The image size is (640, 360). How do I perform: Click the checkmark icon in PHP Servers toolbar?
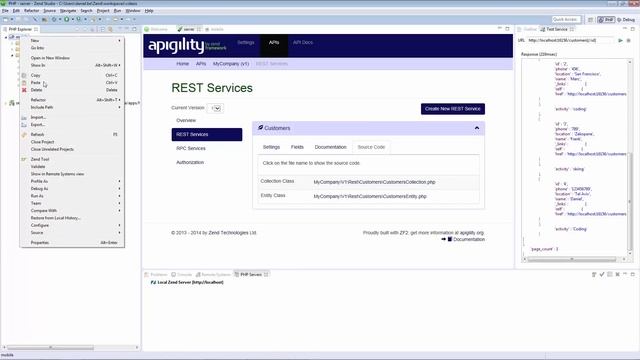coord(602,274)
